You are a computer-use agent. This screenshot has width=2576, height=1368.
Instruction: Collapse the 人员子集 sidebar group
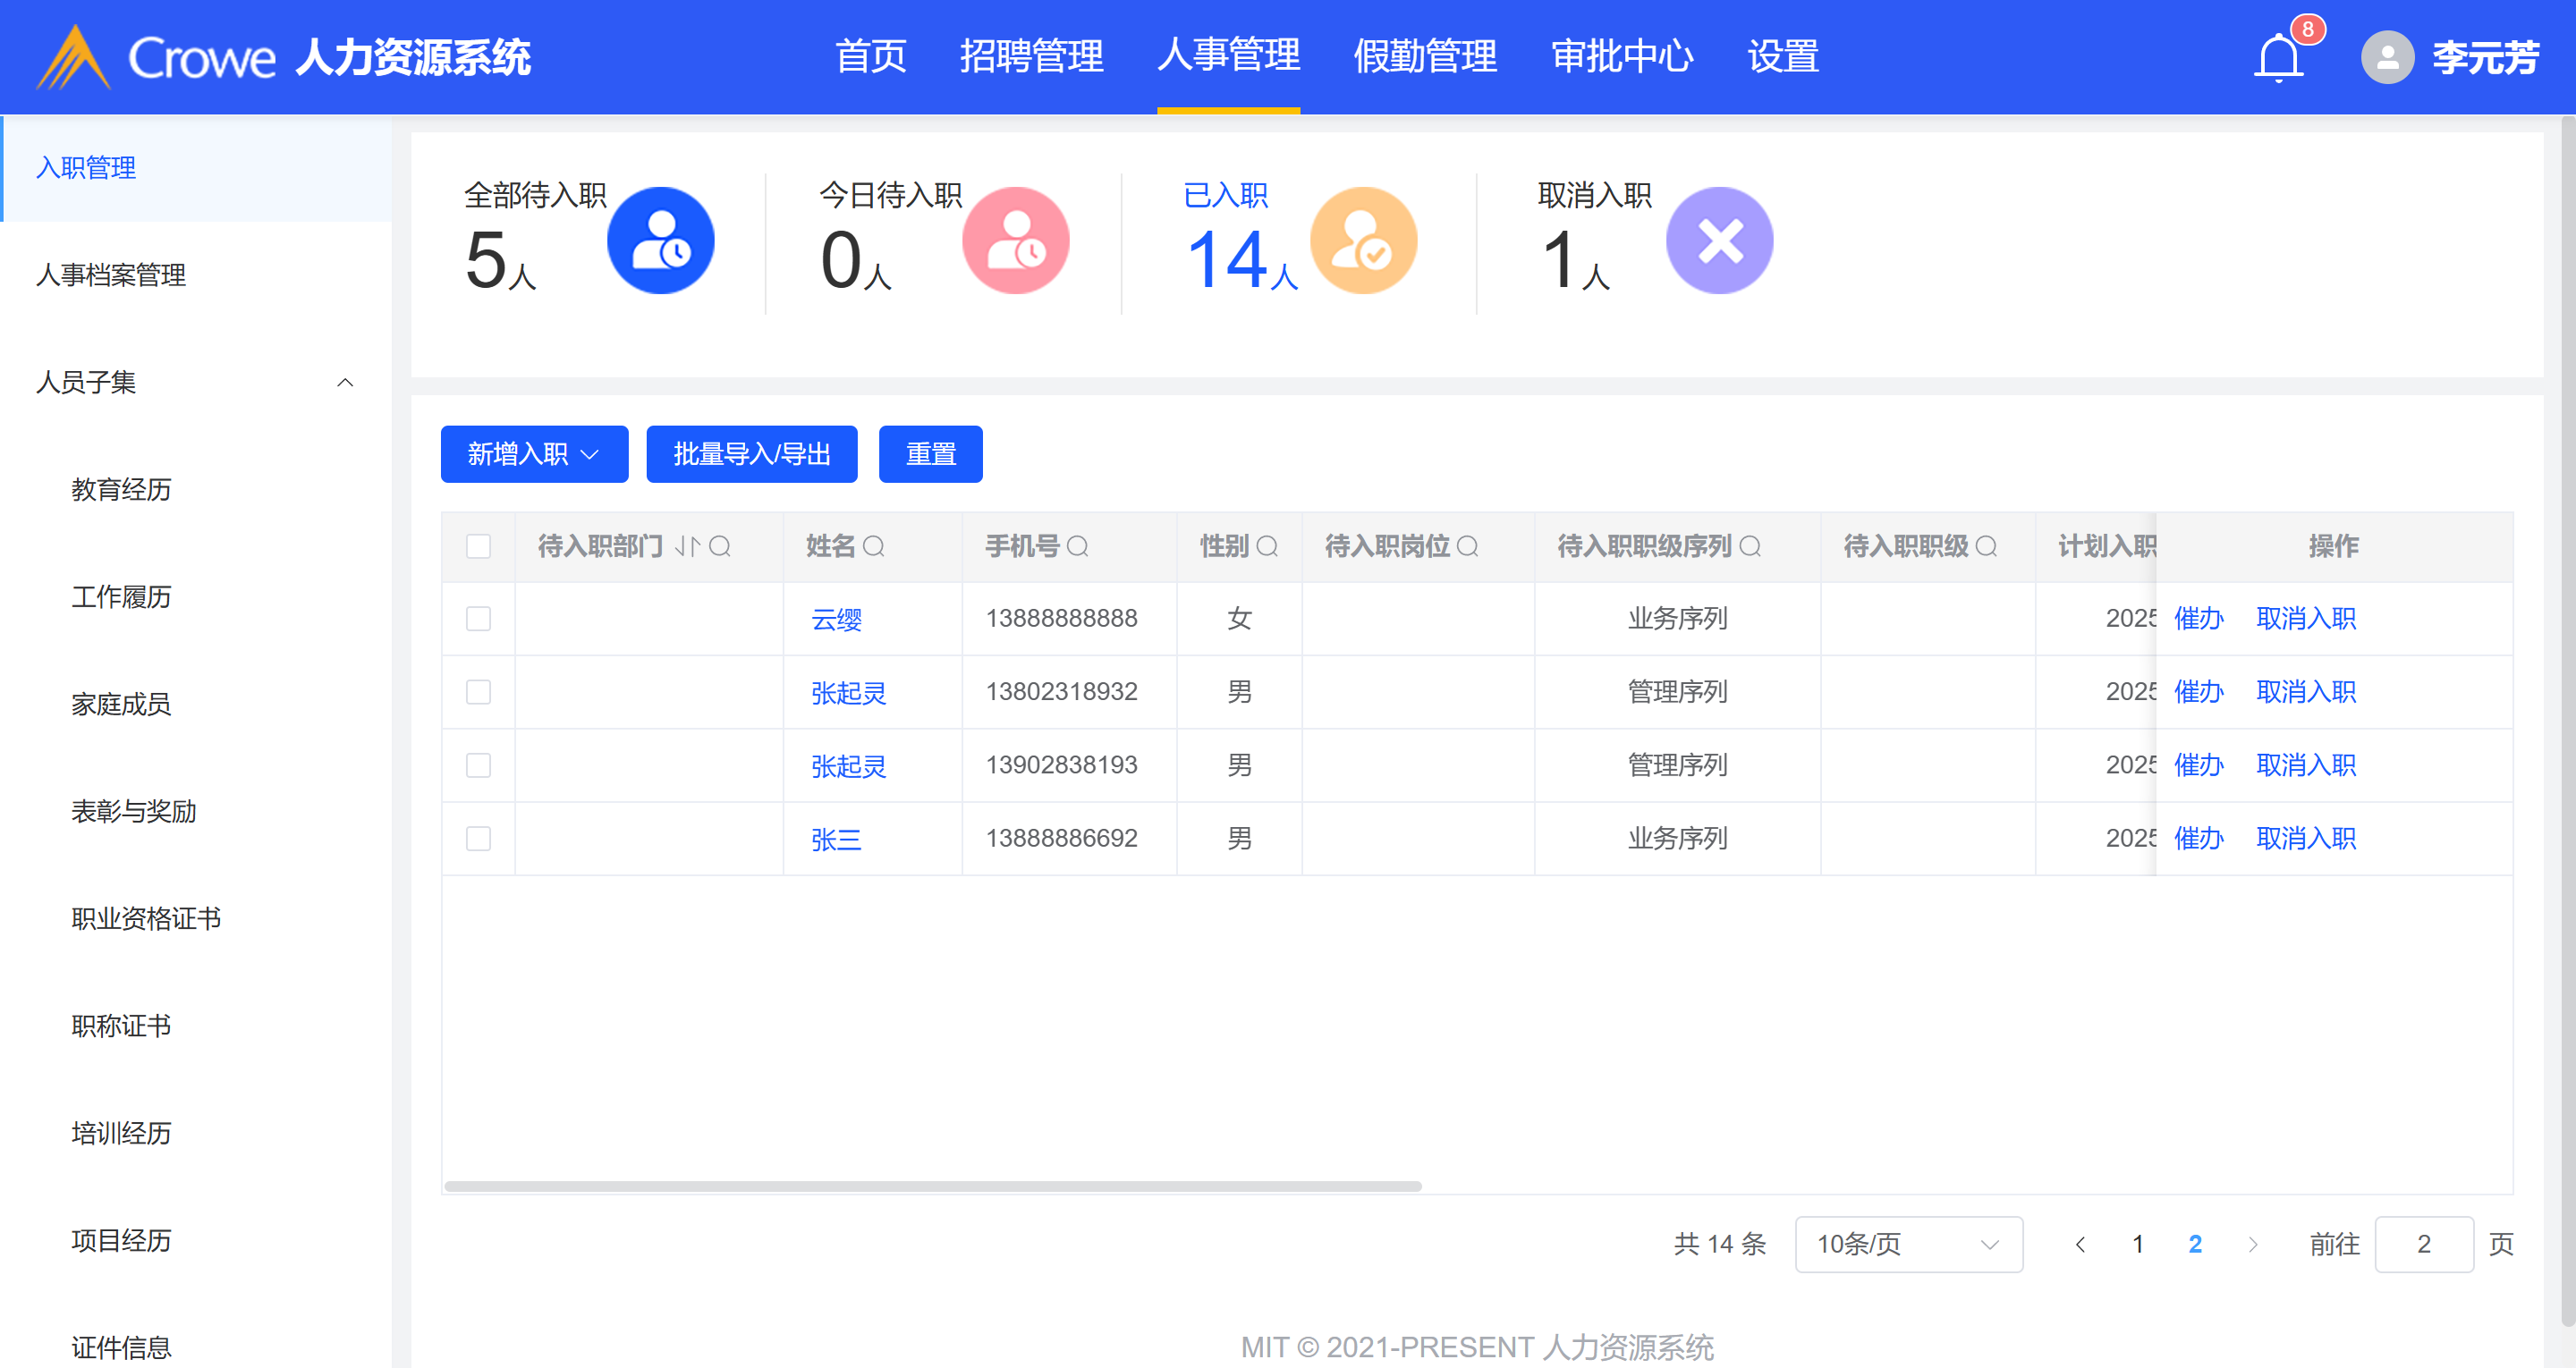coord(345,382)
